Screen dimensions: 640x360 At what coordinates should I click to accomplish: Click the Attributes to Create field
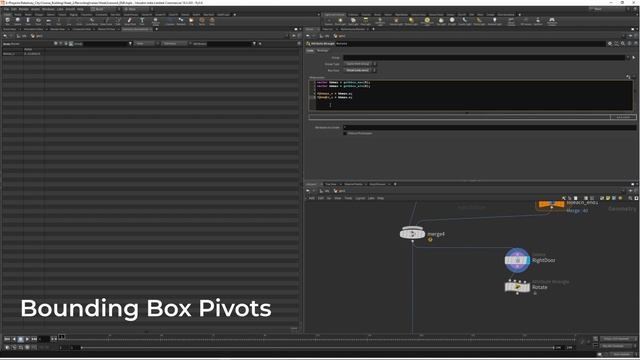[x=489, y=127]
